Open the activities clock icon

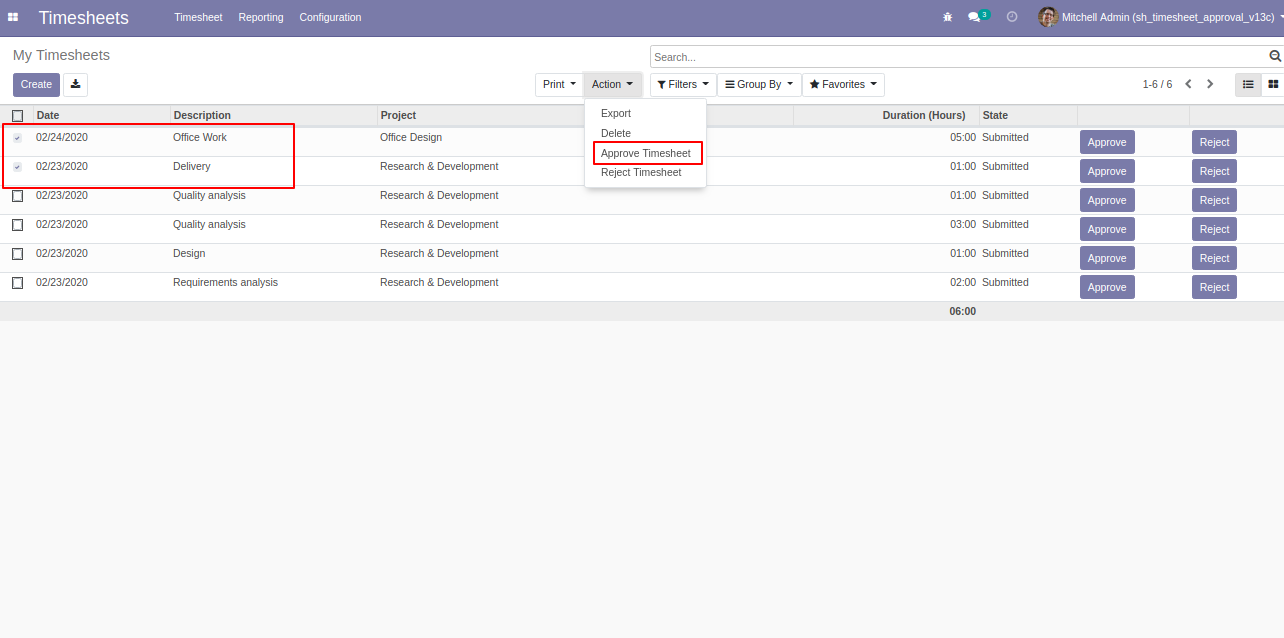pyautogui.click(x=1012, y=17)
